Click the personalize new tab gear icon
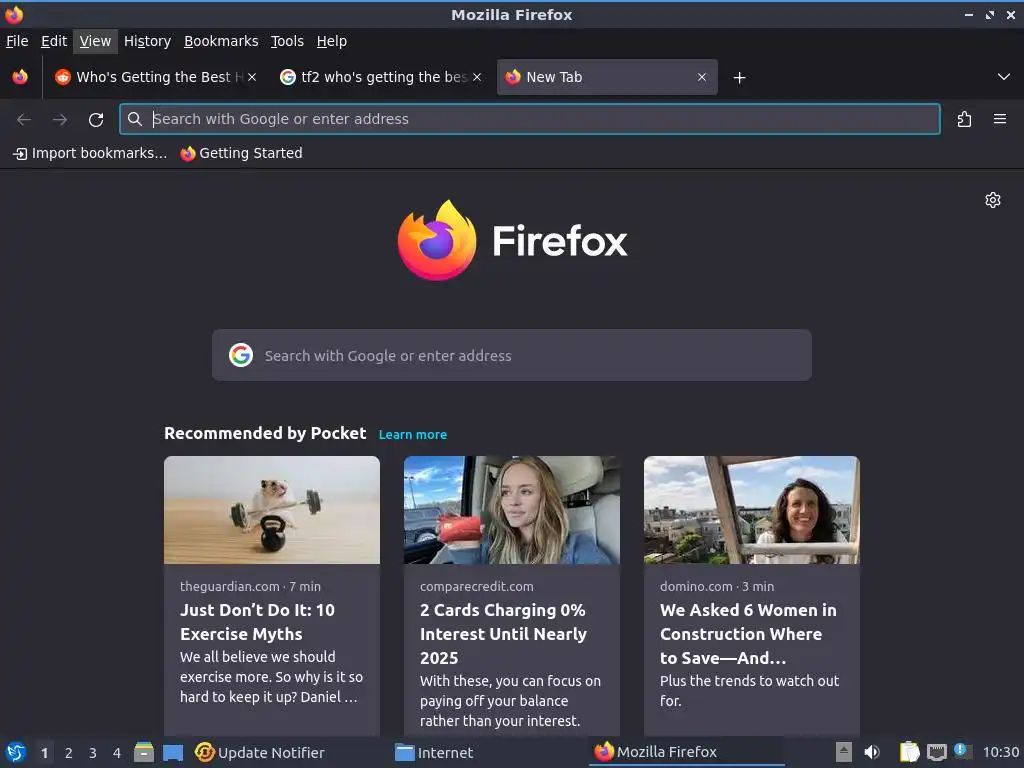Viewport: 1024px width, 768px height. [993, 200]
